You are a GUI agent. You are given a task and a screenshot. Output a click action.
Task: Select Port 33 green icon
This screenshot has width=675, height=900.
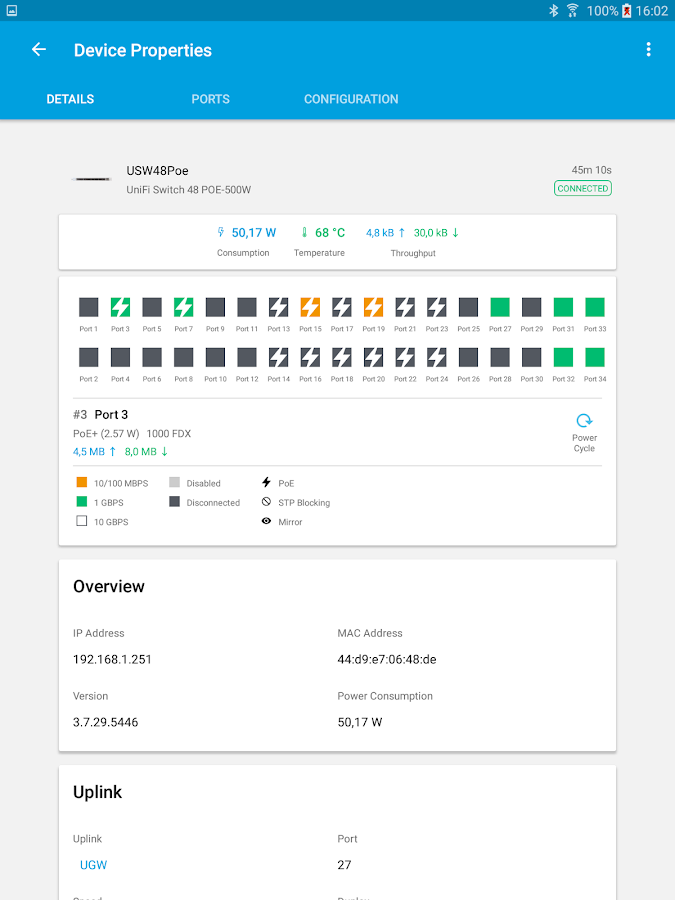[595, 307]
